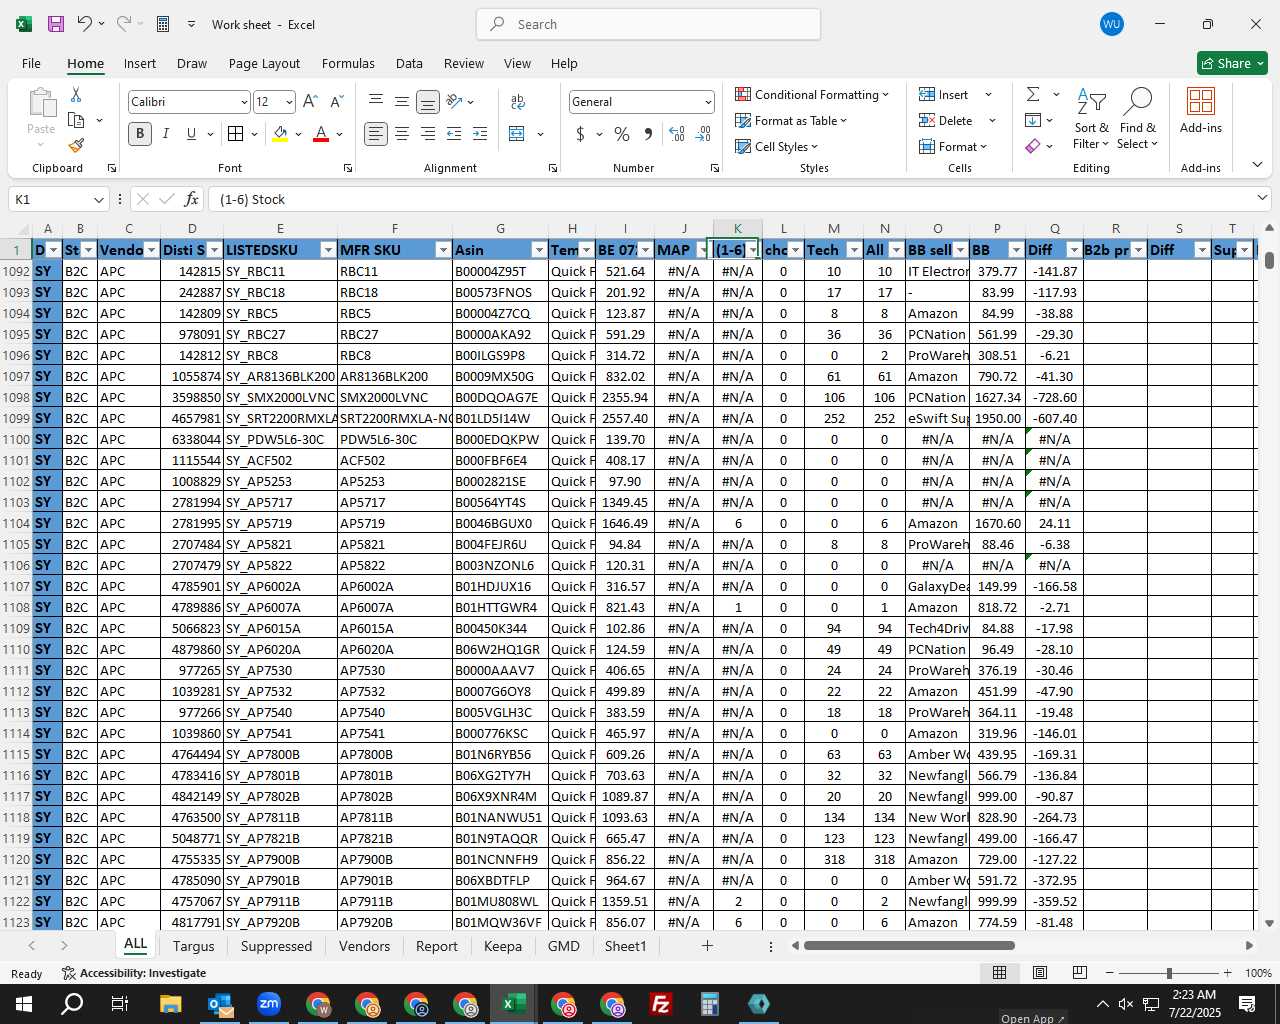Toggle Middle Align
1280x1024 pixels.
402,102
